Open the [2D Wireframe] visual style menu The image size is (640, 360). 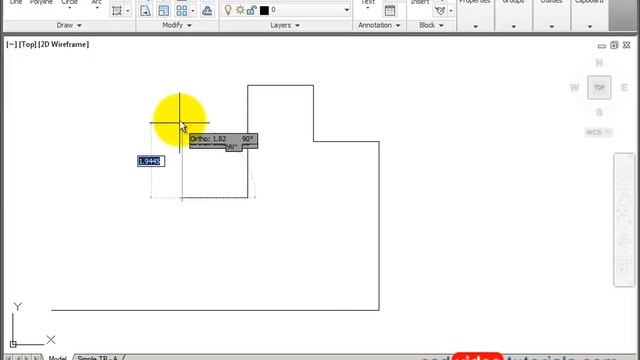(63, 44)
